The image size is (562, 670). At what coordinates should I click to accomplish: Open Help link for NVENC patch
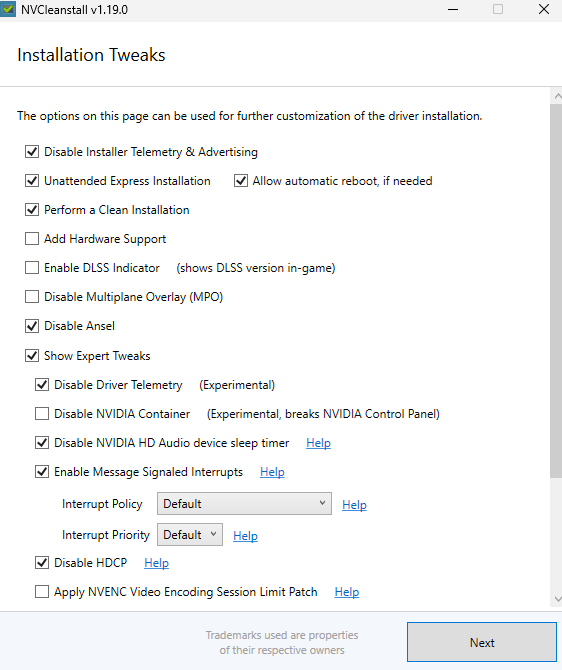tap(347, 592)
